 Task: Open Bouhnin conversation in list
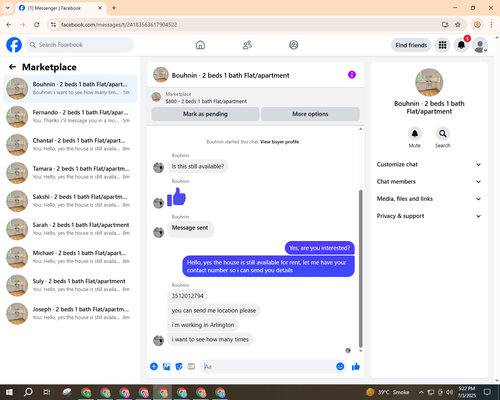coord(70,89)
